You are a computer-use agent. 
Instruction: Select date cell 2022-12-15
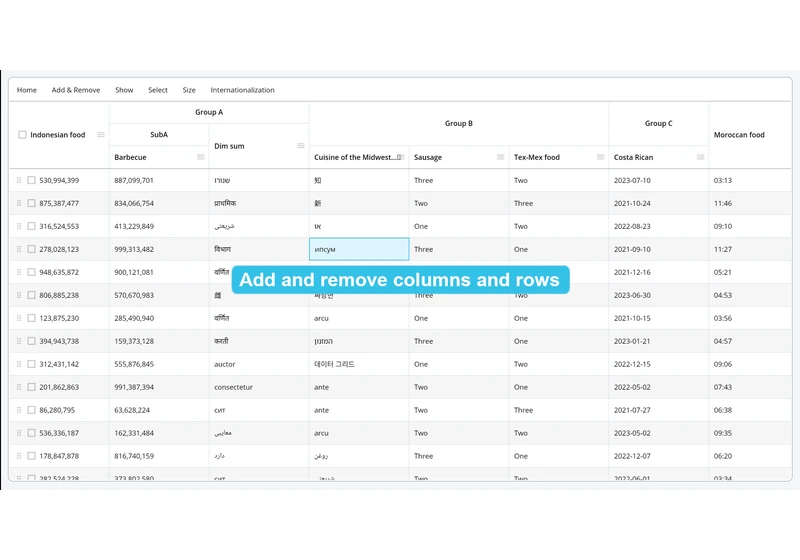tap(659, 364)
